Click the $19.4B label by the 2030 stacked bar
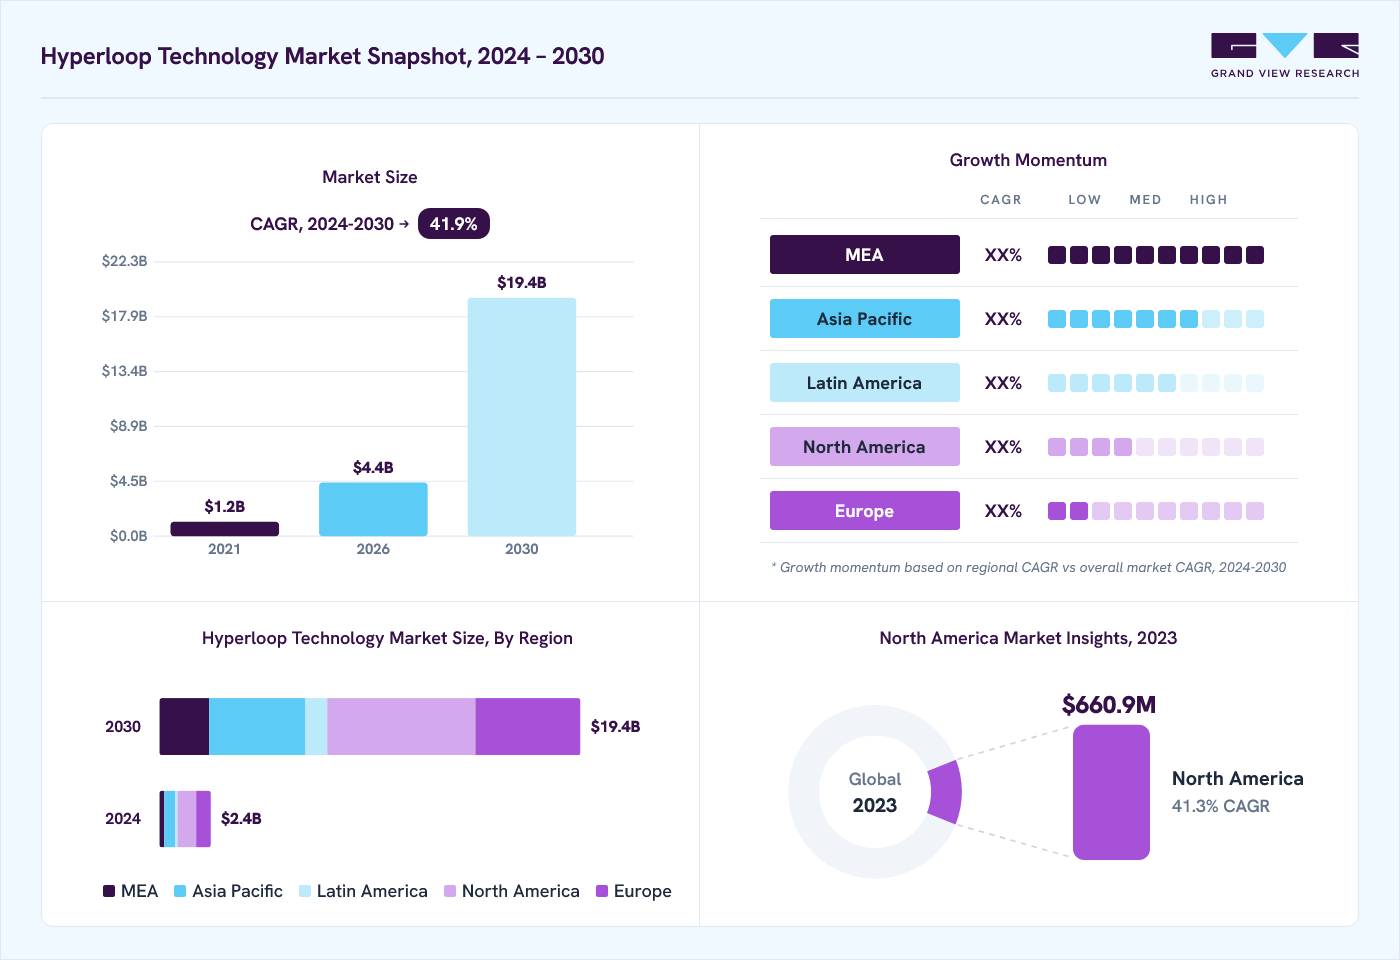Image resolution: width=1400 pixels, height=960 pixels. (615, 727)
